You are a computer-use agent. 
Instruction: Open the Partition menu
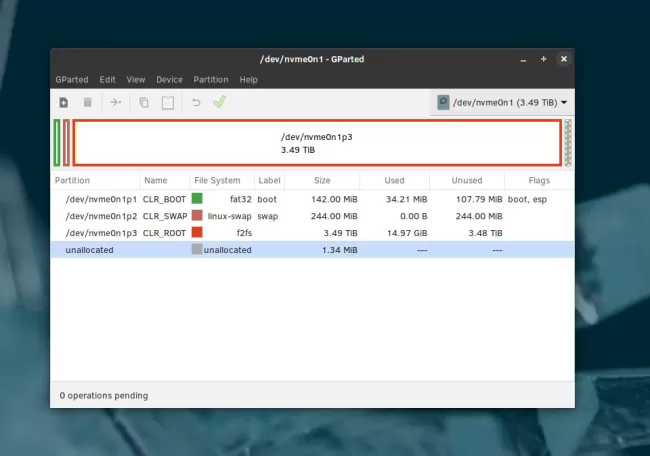(210, 79)
